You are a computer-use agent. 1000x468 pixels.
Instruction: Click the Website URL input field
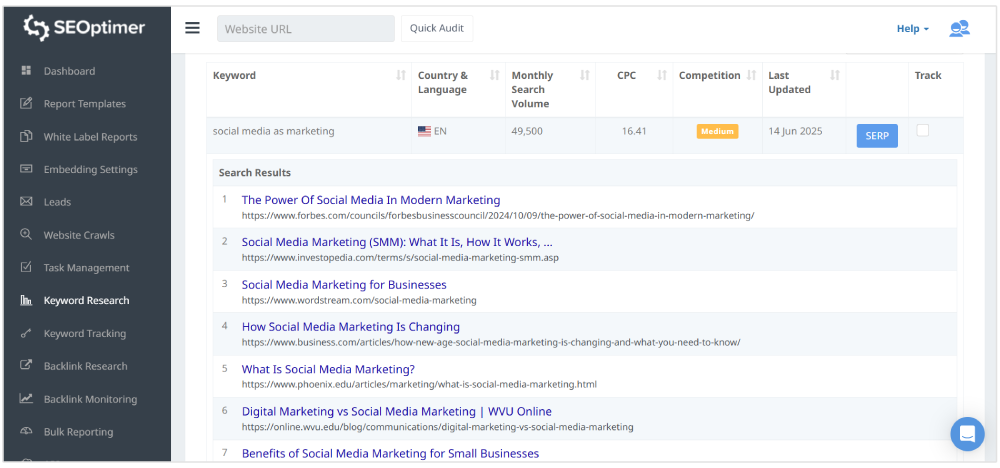point(305,29)
